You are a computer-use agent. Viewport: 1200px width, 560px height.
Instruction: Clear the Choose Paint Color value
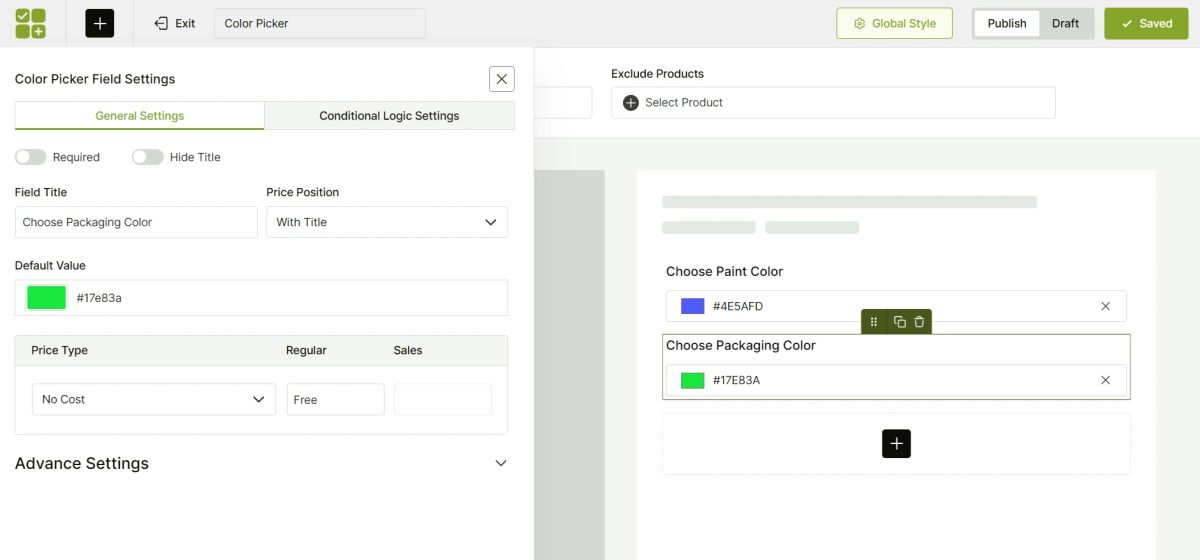1105,306
